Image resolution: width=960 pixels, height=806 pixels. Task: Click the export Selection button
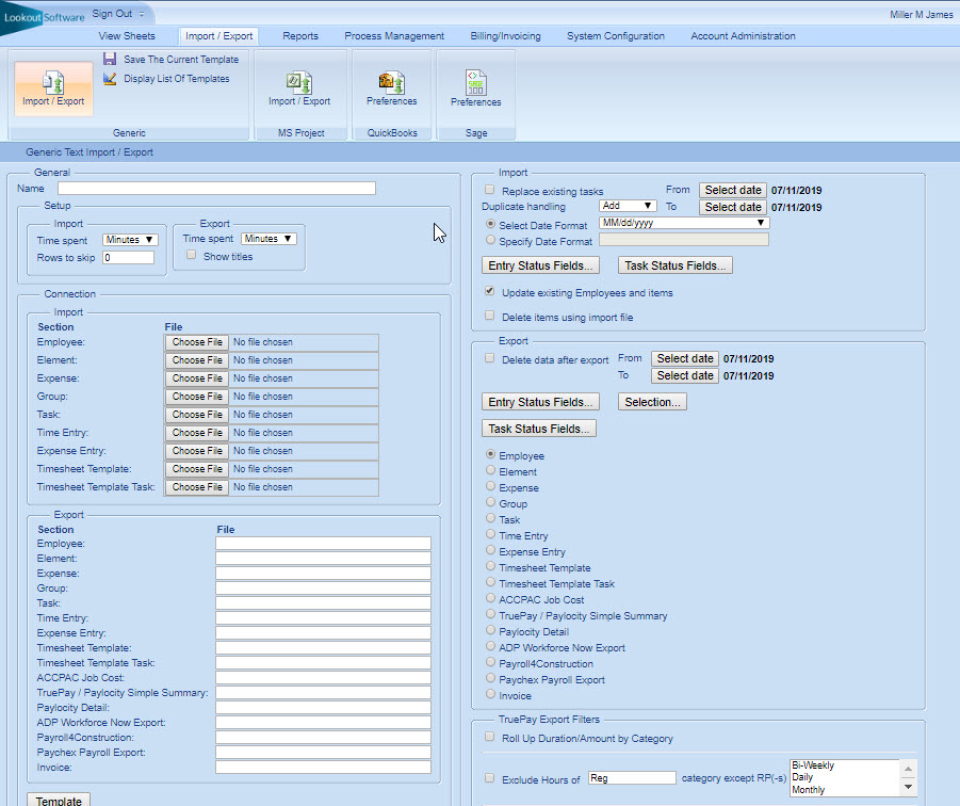[652, 402]
